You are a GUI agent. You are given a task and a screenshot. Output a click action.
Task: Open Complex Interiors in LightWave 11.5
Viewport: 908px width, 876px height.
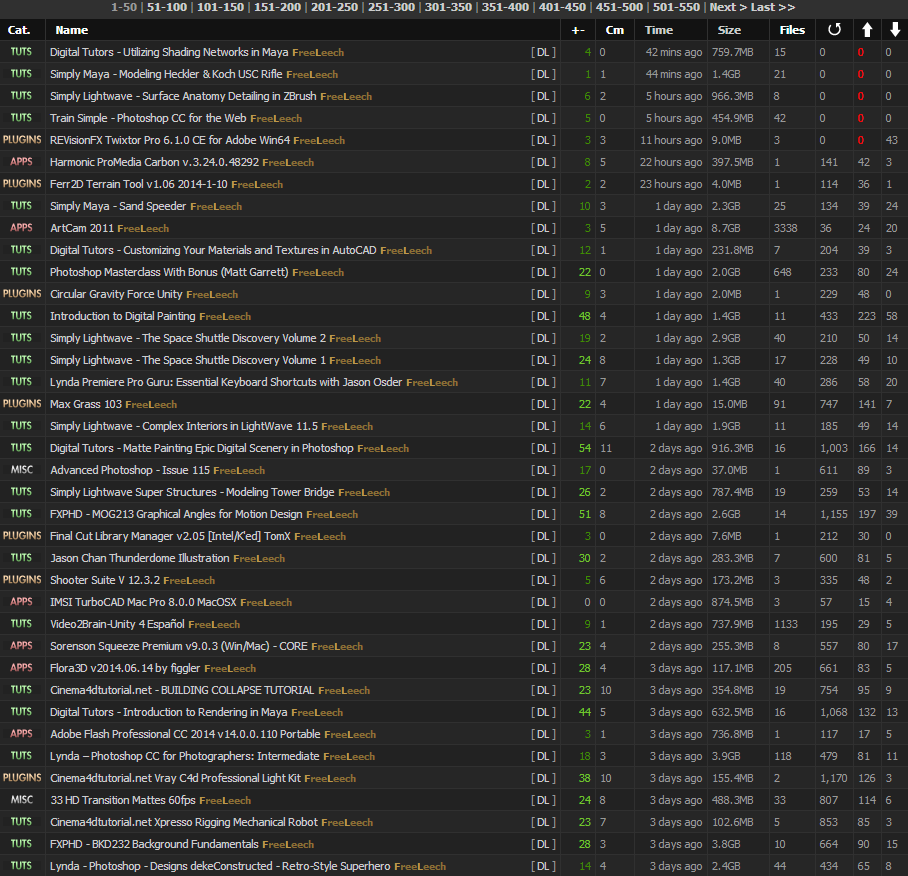pos(184,426)
